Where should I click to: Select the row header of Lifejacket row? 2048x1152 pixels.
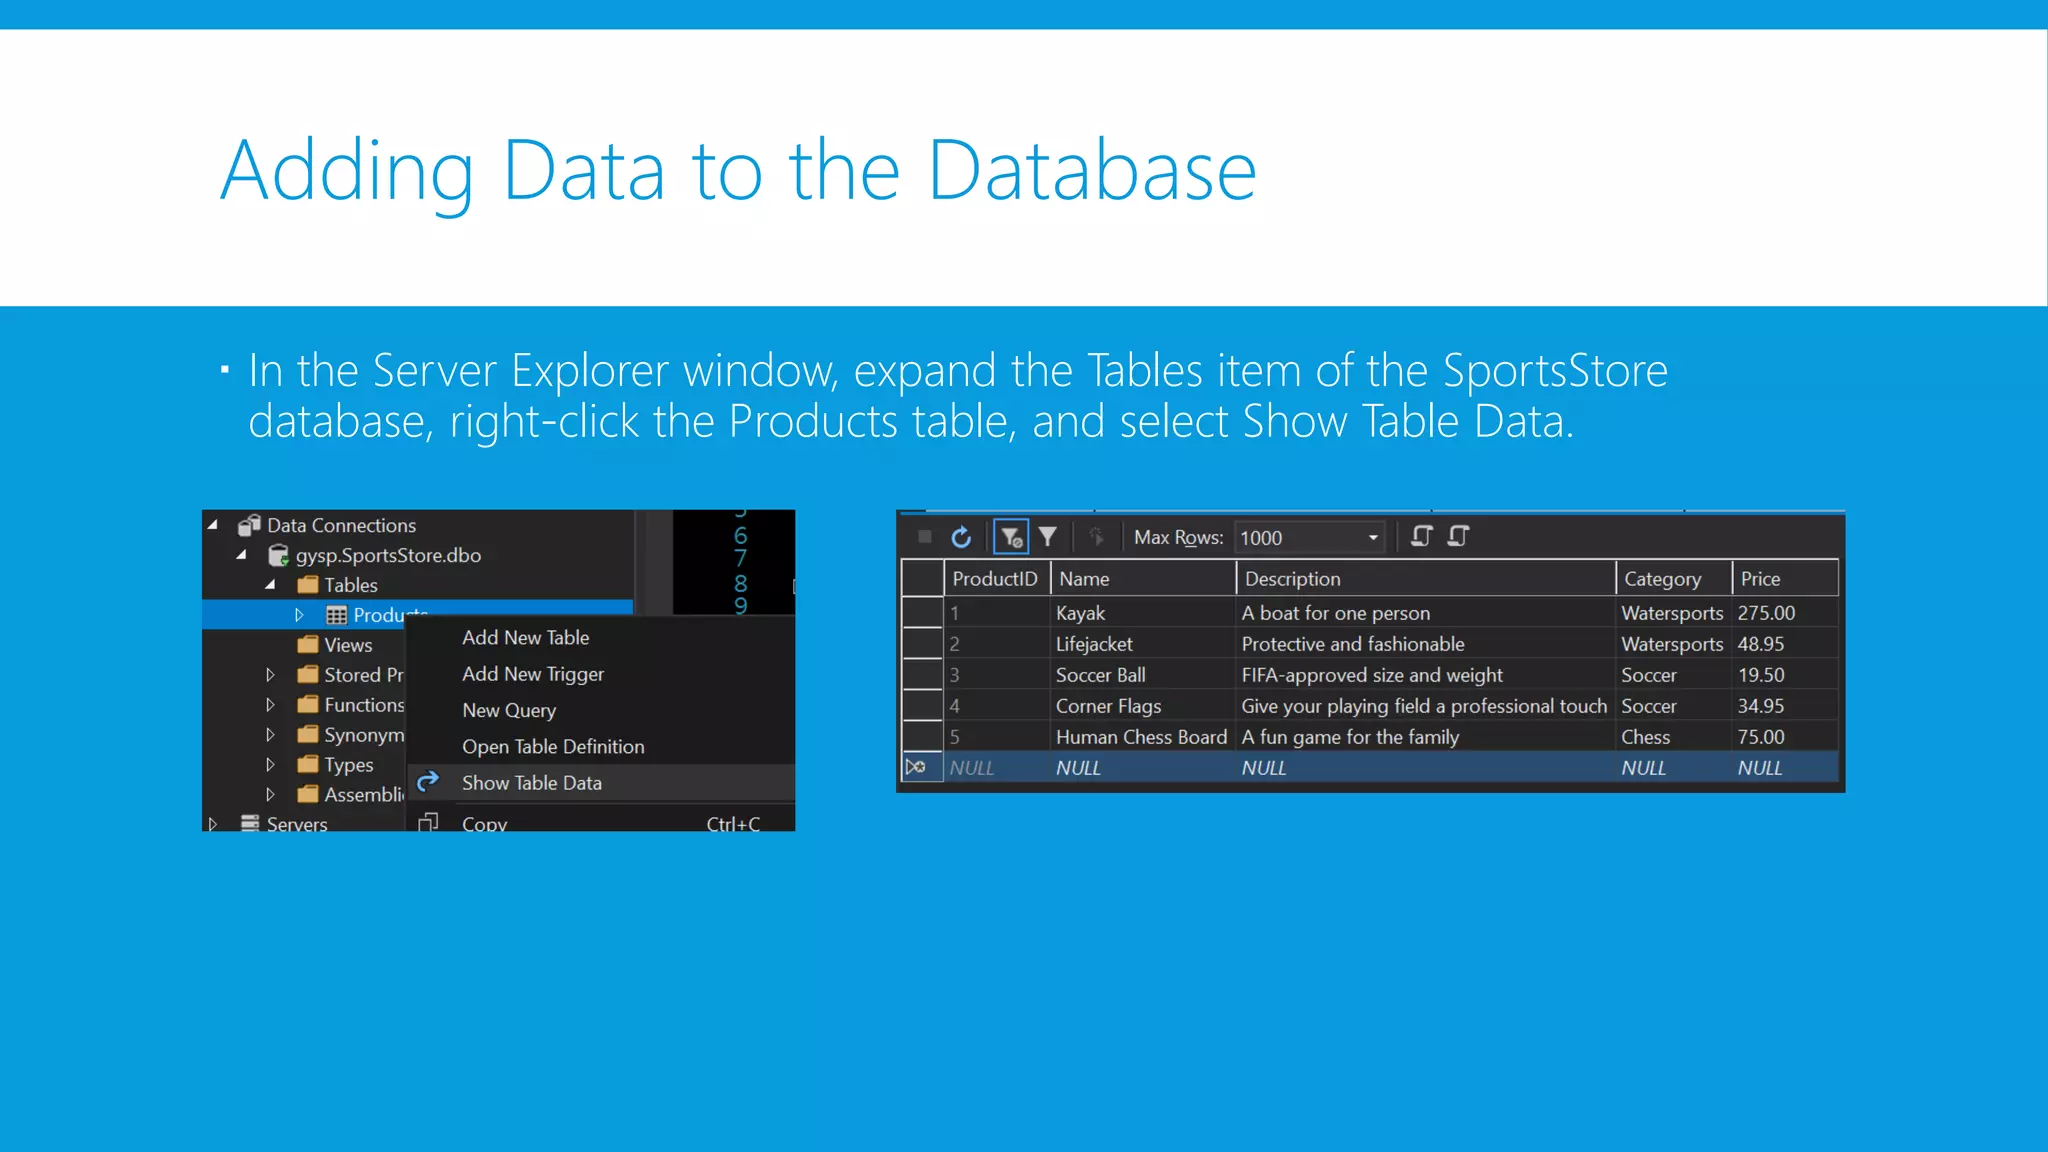tap(923, 643)
